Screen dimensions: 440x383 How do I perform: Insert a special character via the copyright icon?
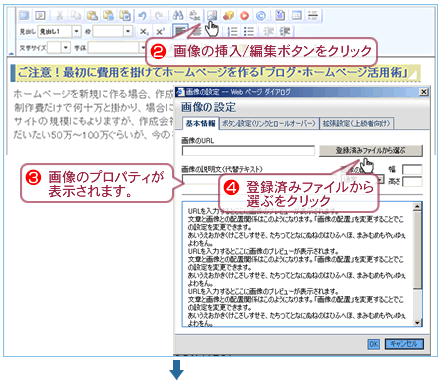(x=261, y=15)
